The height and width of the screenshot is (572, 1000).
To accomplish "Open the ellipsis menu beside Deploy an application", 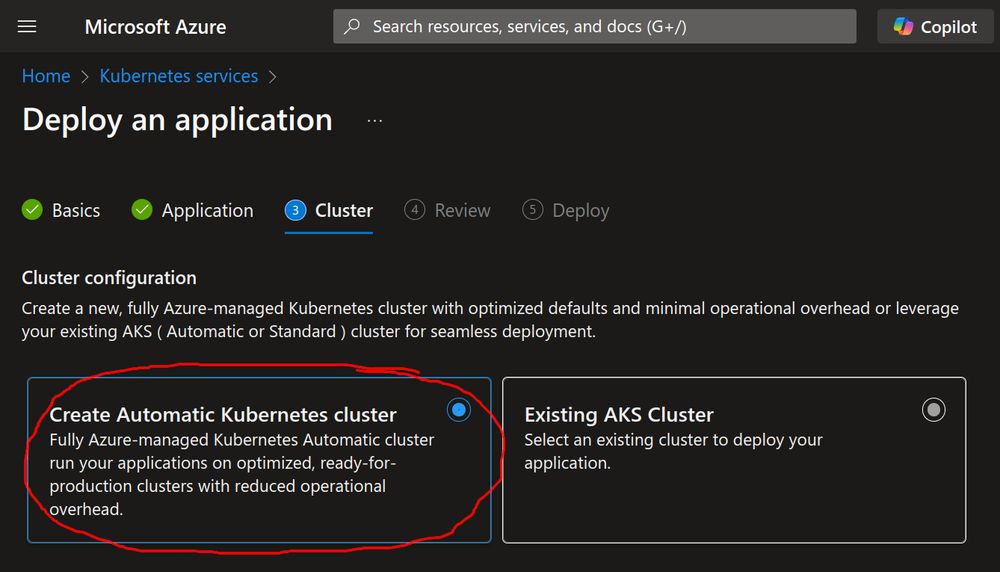I will [374, 121].
